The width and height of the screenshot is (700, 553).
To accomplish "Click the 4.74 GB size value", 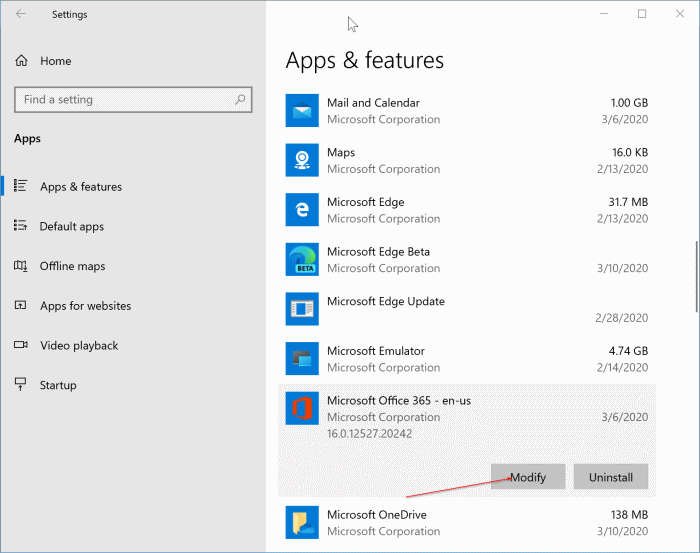I will (628, 351).
